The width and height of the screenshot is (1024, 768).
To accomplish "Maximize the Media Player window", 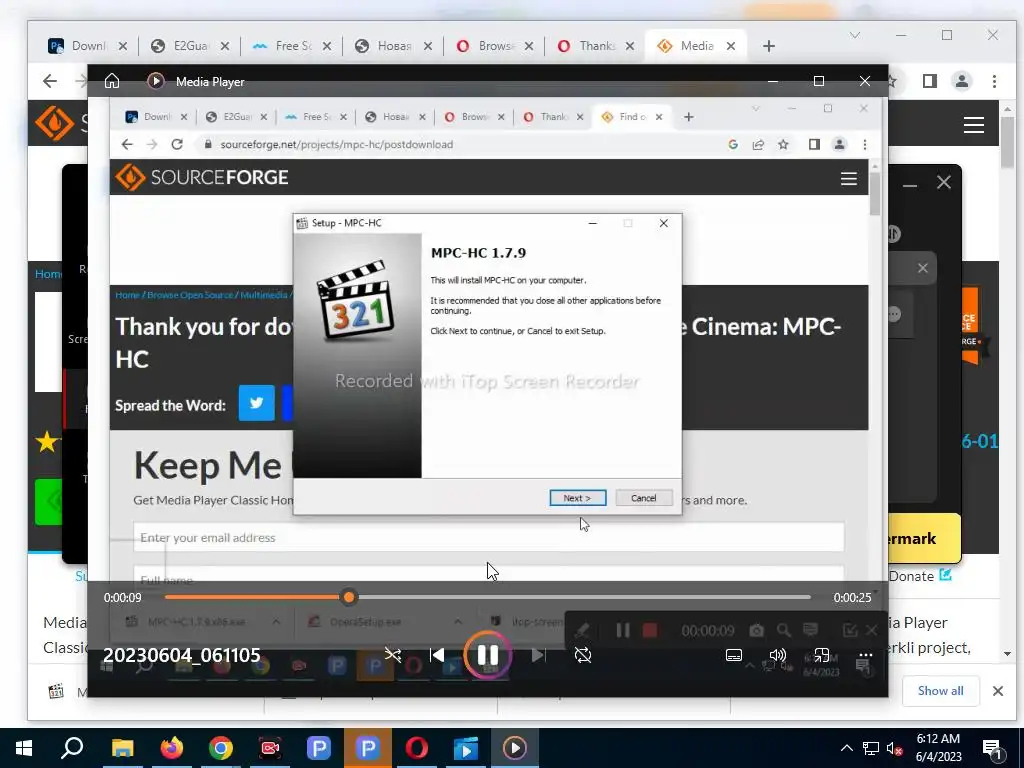I will (x=819, y=81).
